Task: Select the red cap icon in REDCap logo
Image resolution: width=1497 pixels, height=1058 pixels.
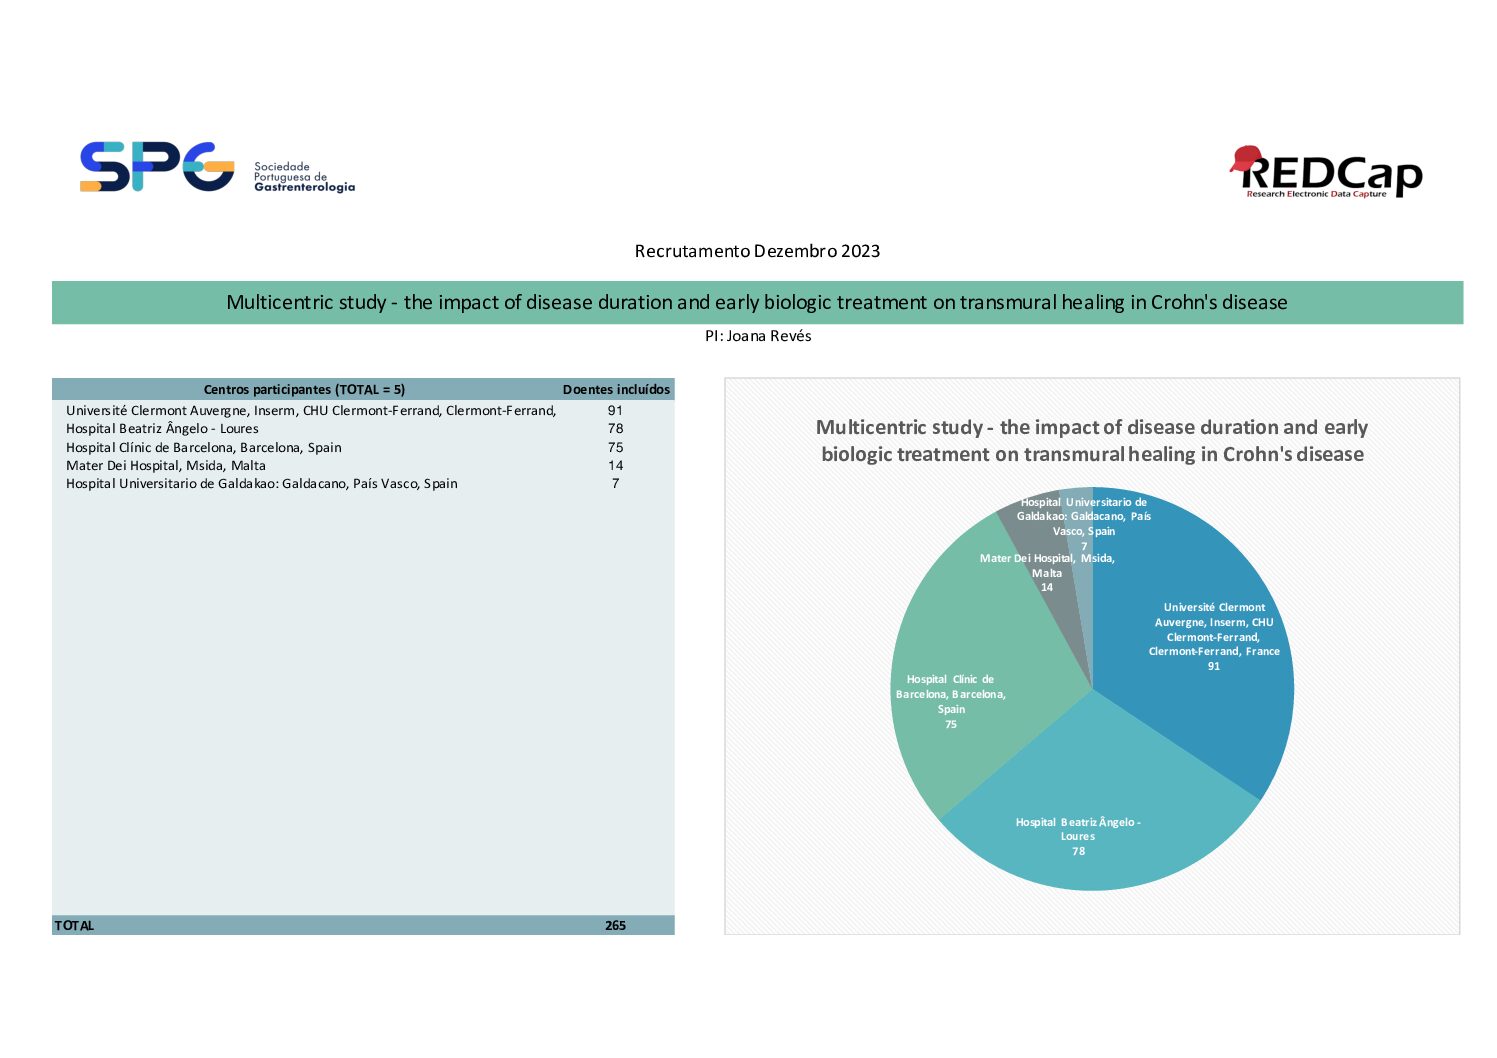Action: pyautogui.click(x=1246, y=158)
